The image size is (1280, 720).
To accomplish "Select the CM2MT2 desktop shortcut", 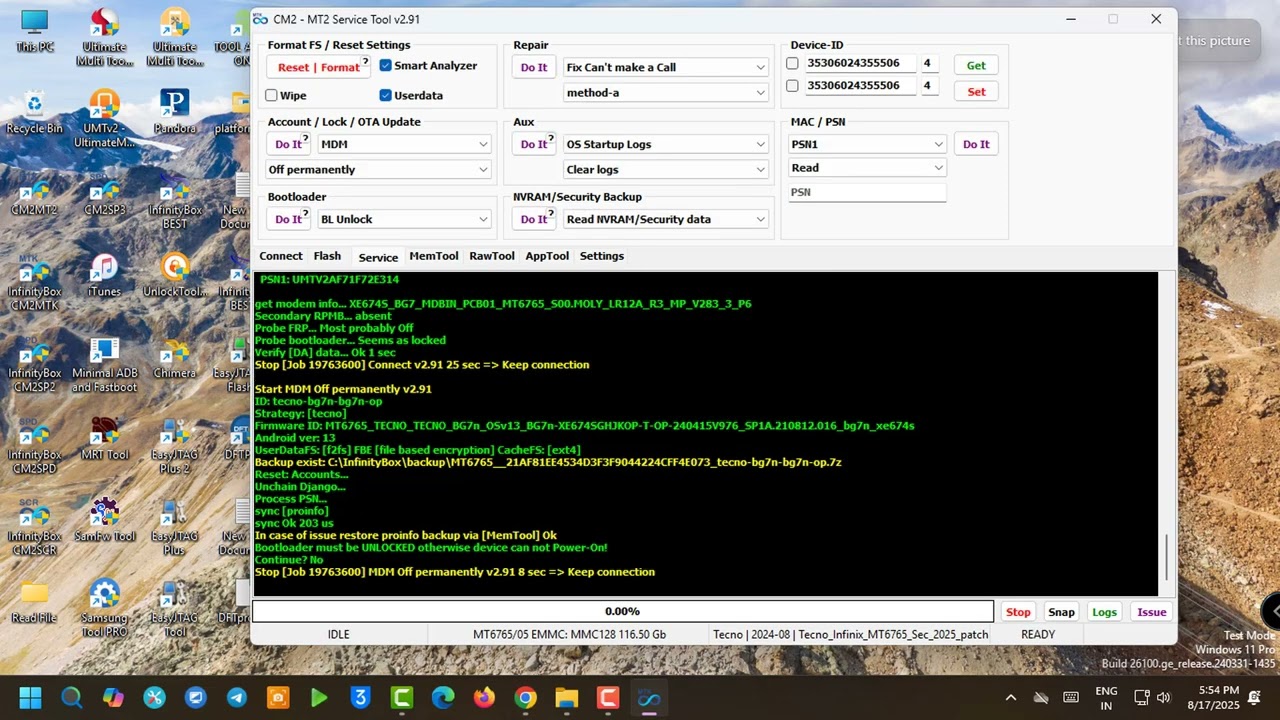I will coord(34,194).
